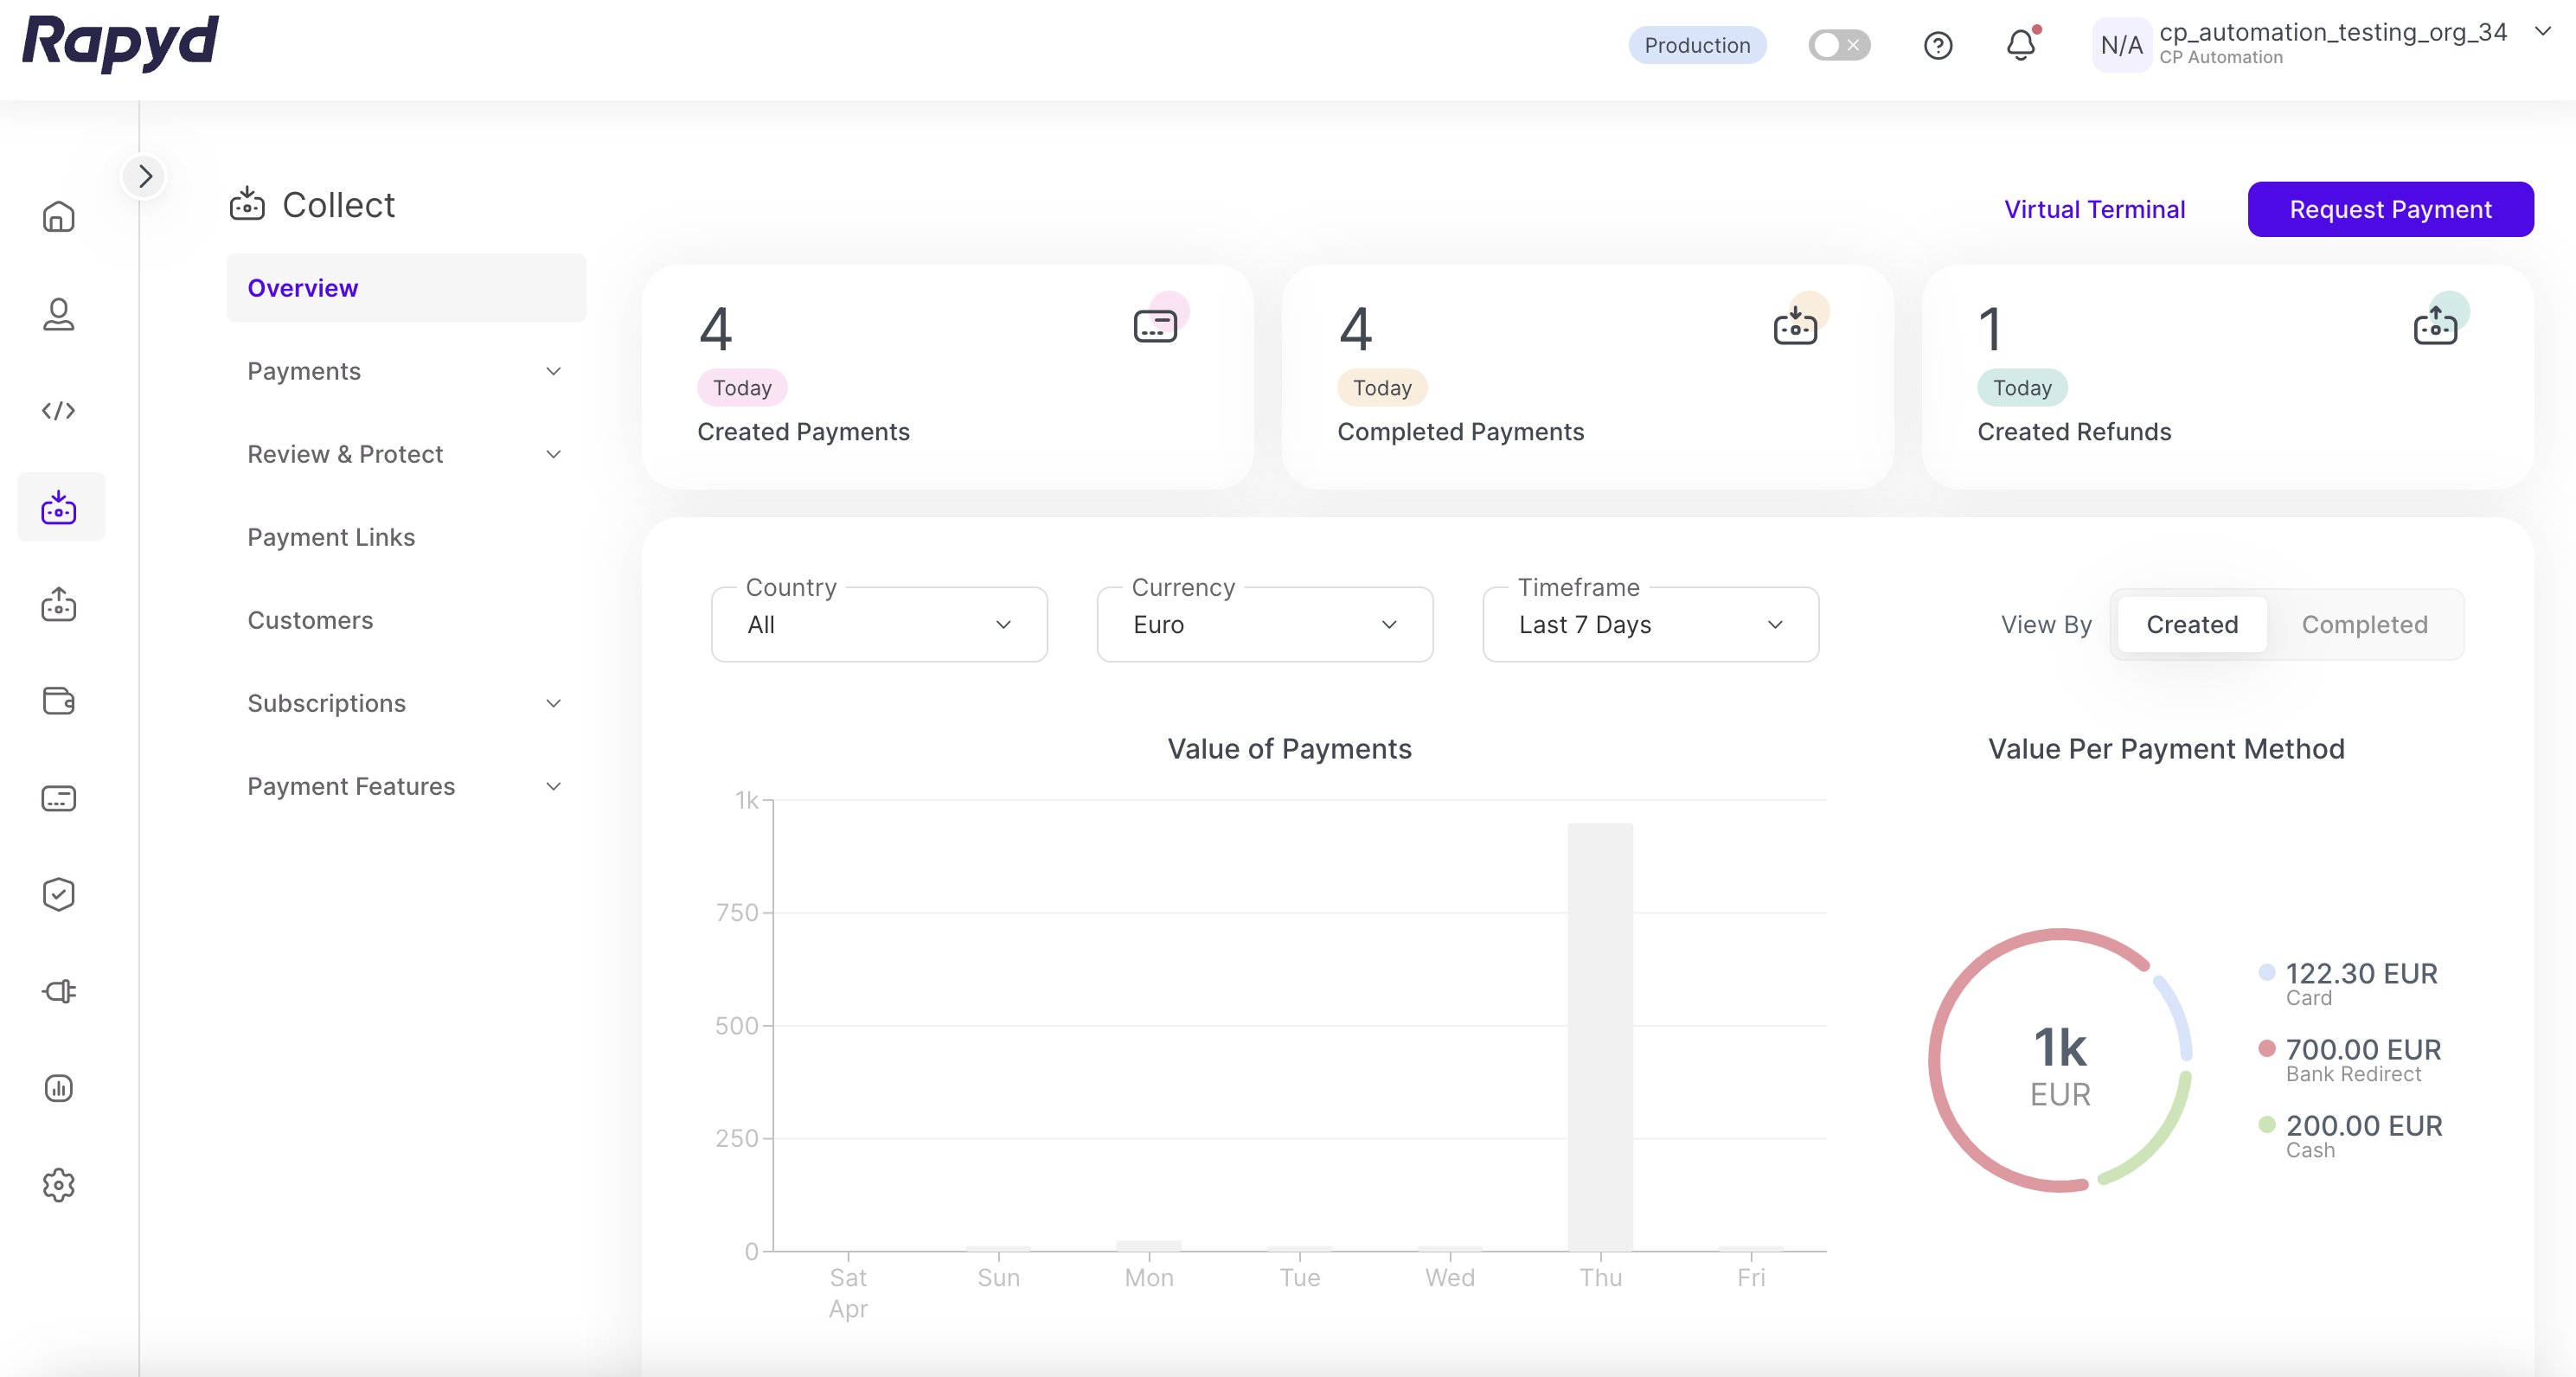Select the Customers menu item
This screenshot has height=1377, width=2576.
pyautogui.click(x=310, y=621)
